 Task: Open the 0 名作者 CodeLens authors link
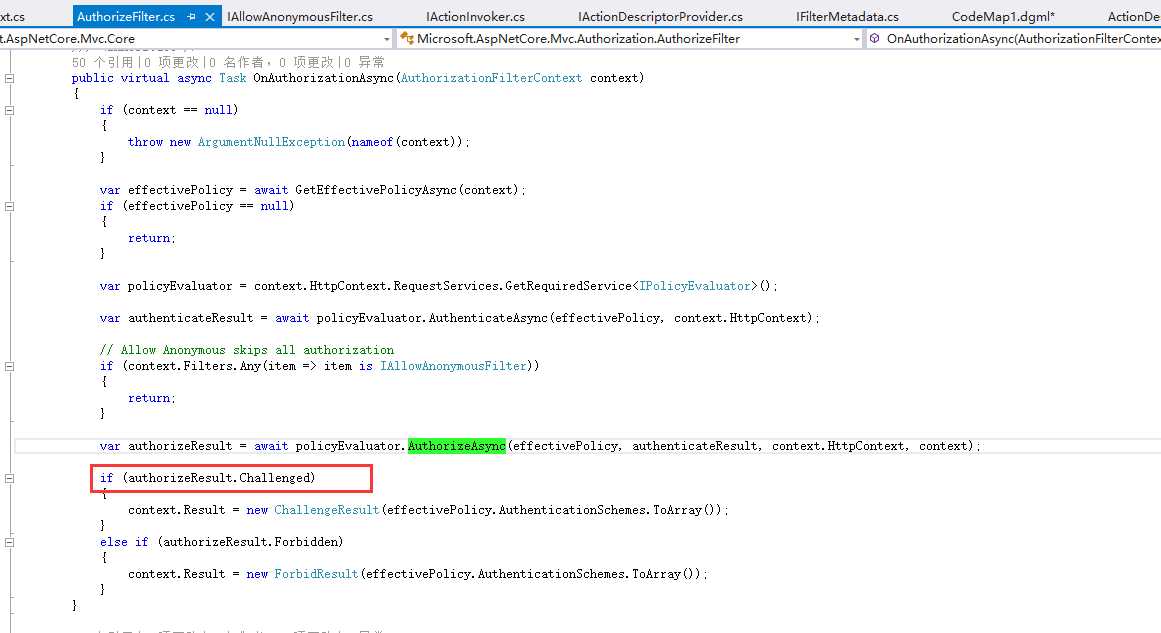[242, 62]
